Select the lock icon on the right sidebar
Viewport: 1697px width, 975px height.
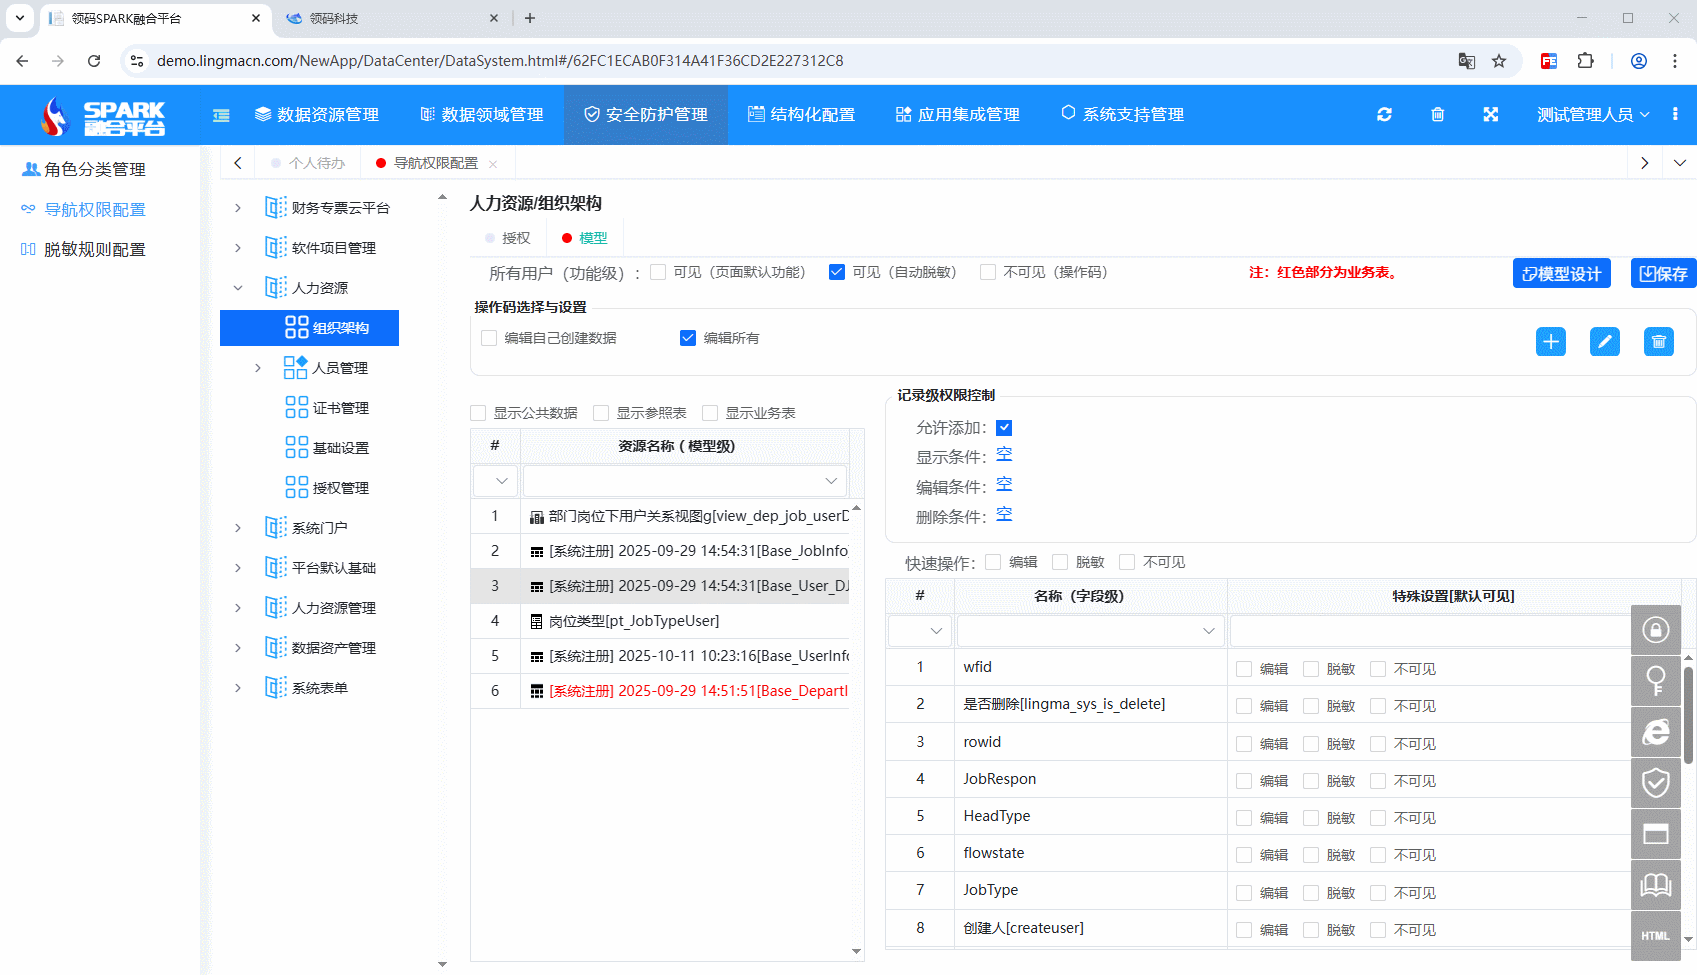pos(1655,630)
